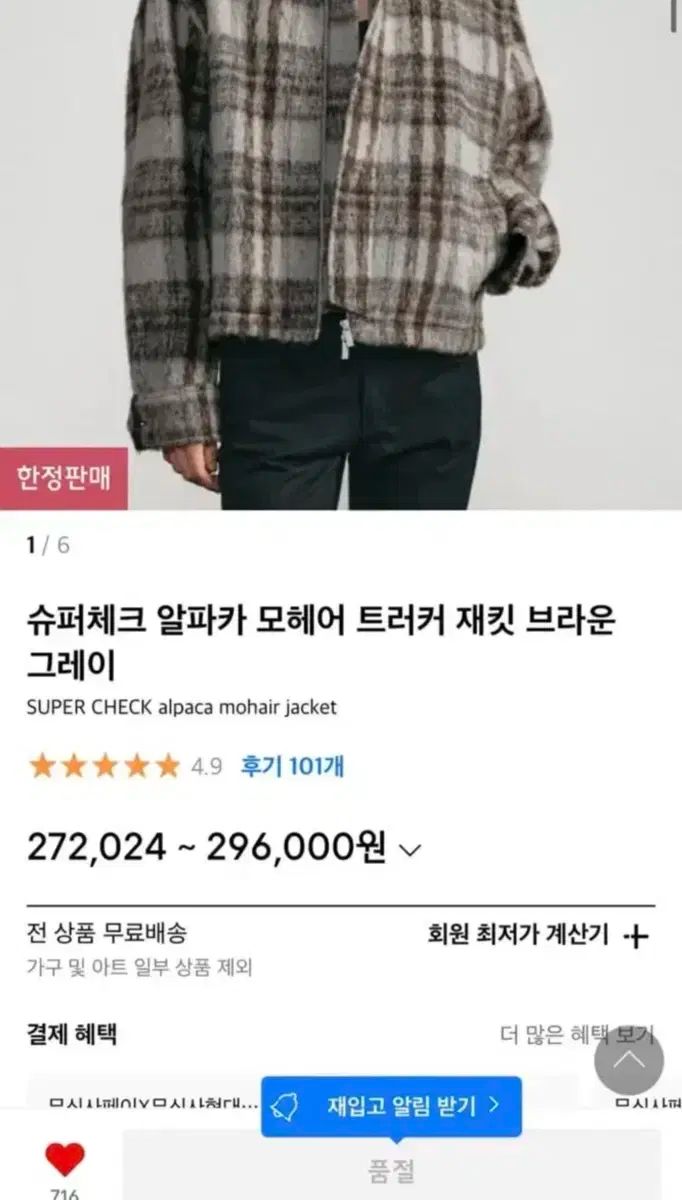This screenshot has width=682, height=1200.
Task: Click the 재입고 알림 받기 button
Action: coord(391,1106)
